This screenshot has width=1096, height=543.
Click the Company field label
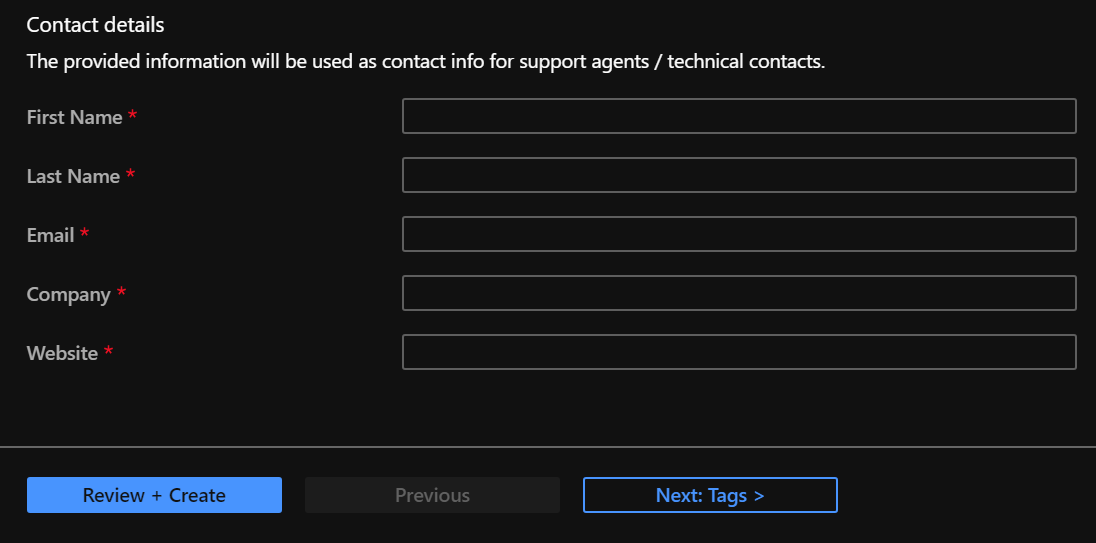point(68,295)
